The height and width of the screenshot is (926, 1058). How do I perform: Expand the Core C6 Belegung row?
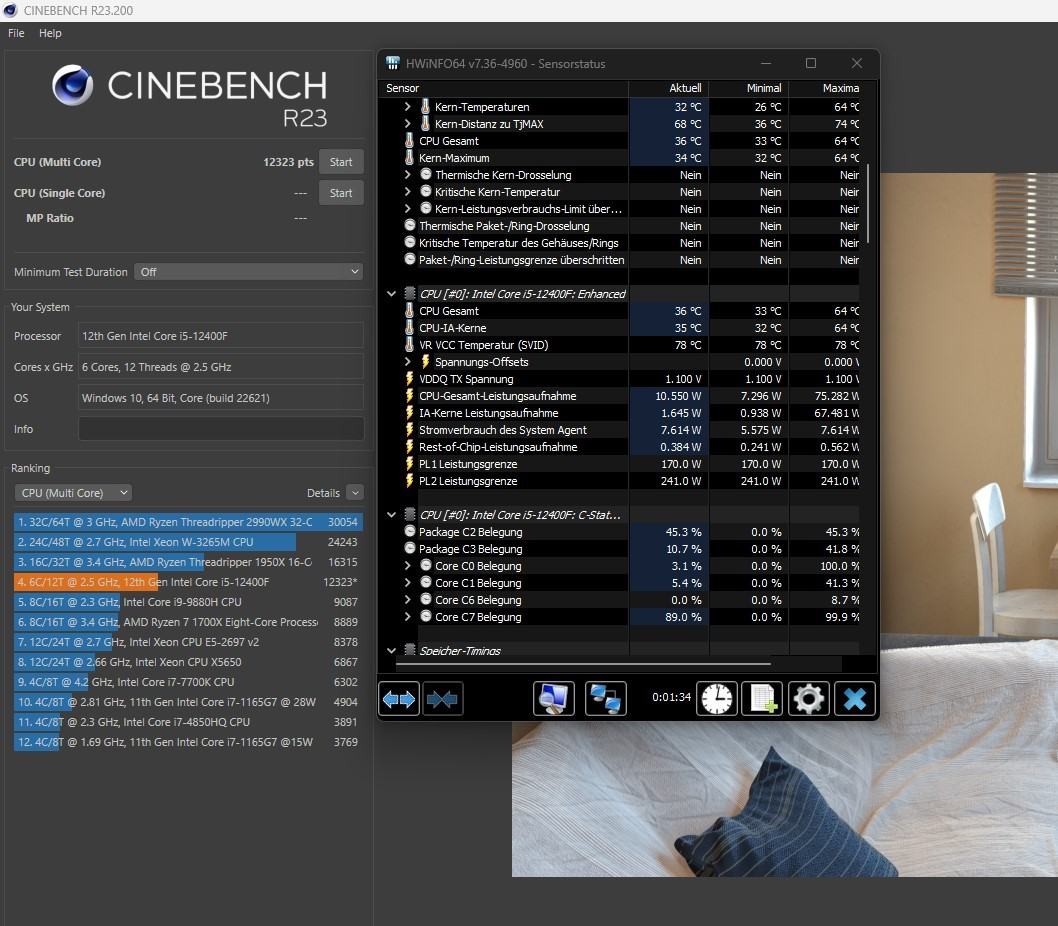[408, 599]
